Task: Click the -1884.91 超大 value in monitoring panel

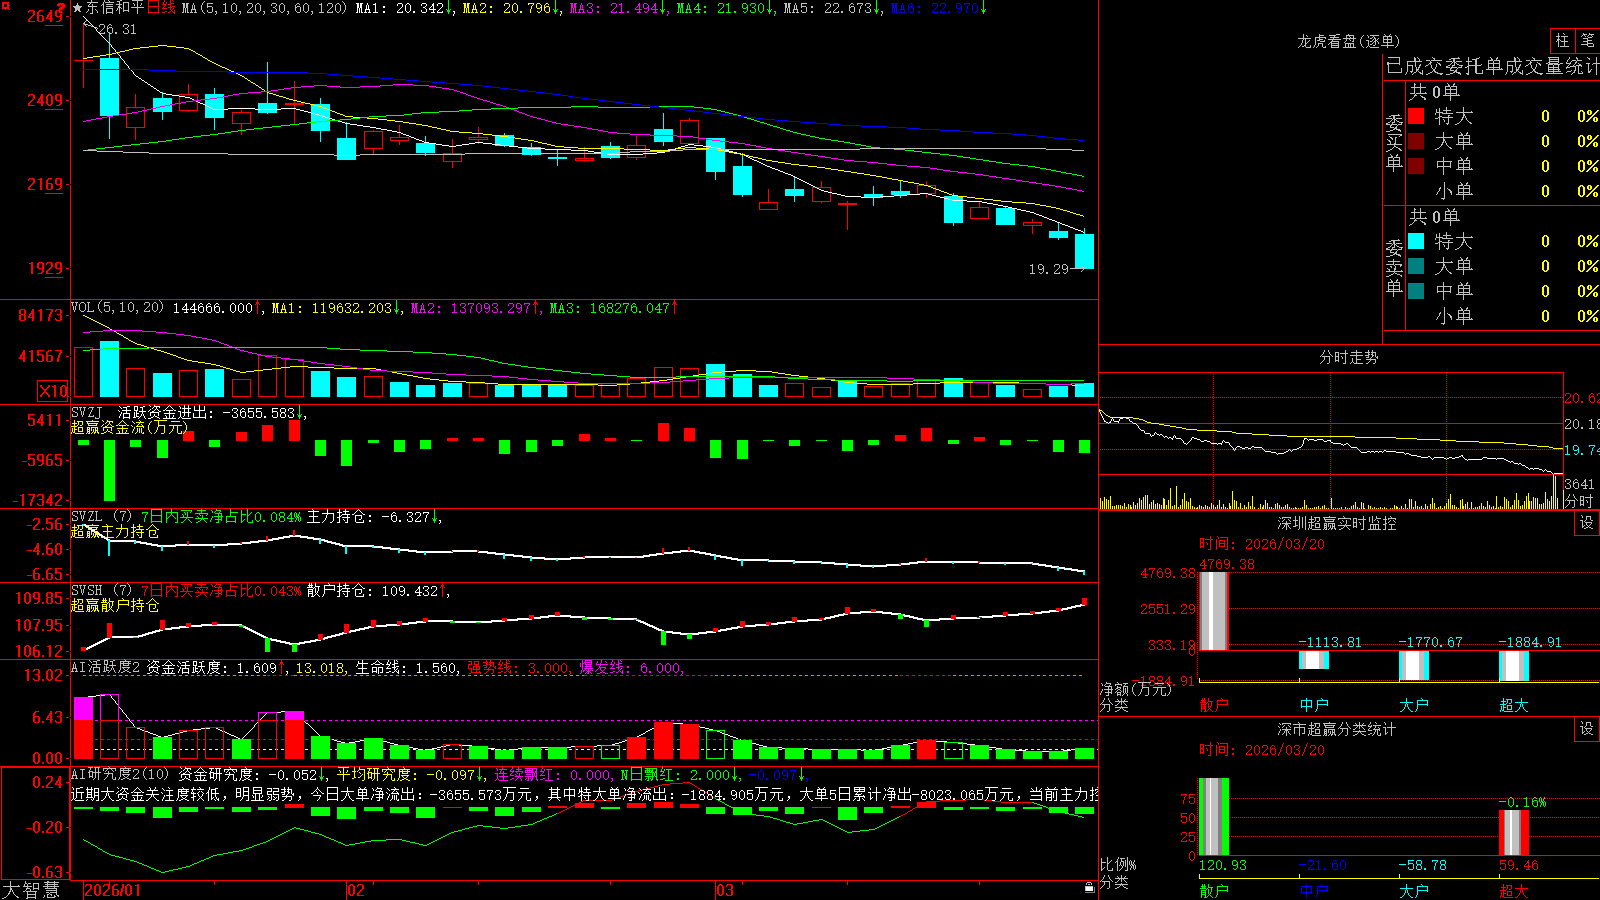Action: pos(1529,642)
